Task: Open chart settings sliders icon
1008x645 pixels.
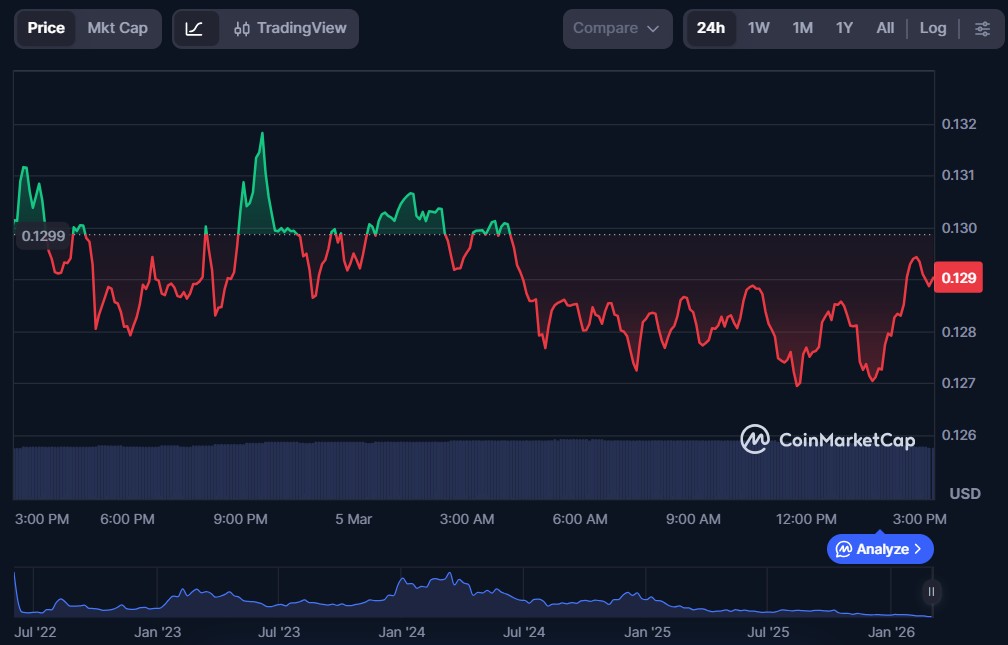Action: [x=982, y=29]
